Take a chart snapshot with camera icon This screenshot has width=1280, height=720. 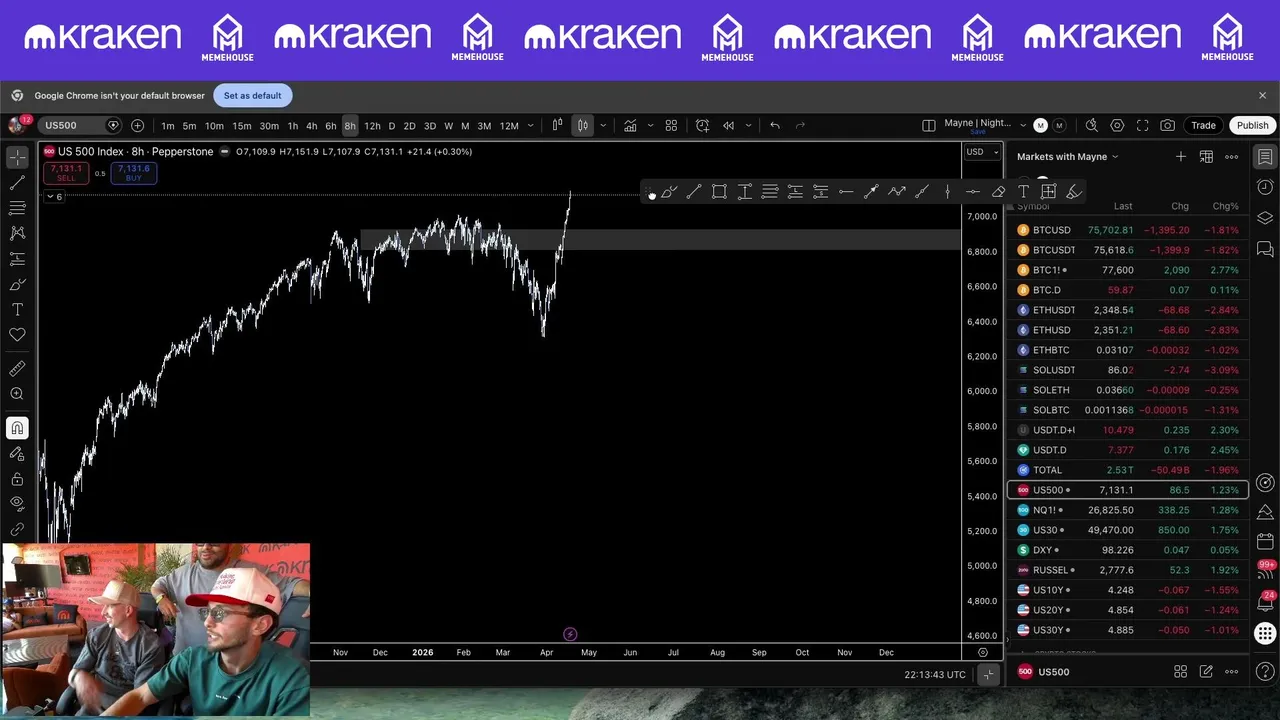click(x=1167, y=126)
